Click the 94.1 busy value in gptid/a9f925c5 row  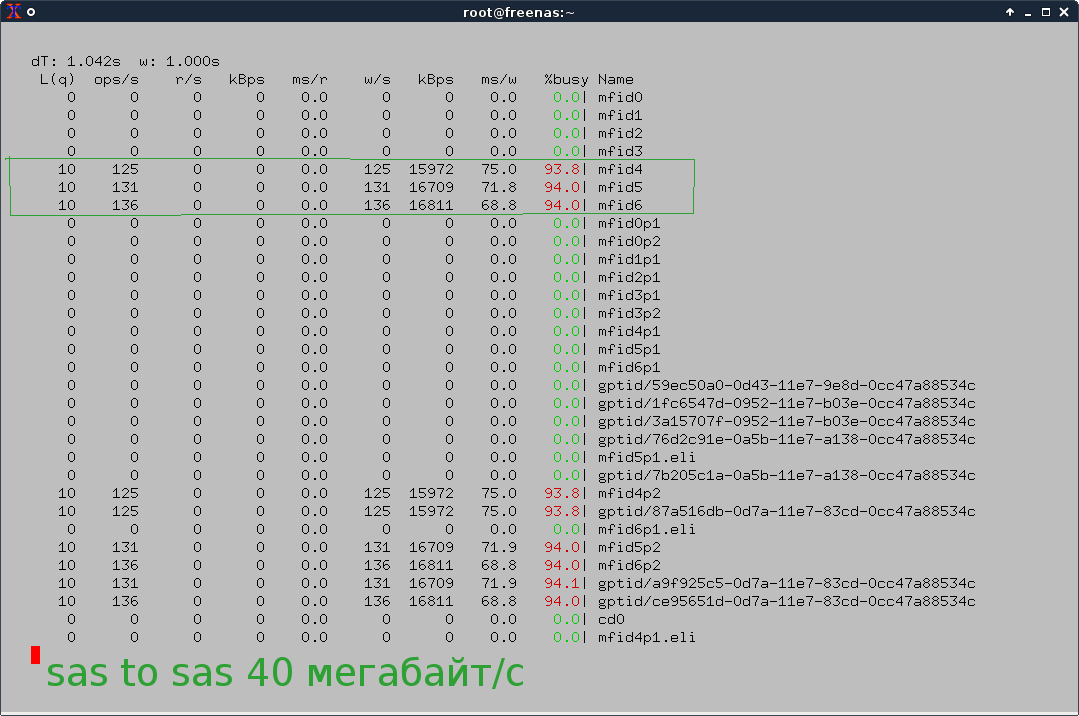[x=562, y=583]
